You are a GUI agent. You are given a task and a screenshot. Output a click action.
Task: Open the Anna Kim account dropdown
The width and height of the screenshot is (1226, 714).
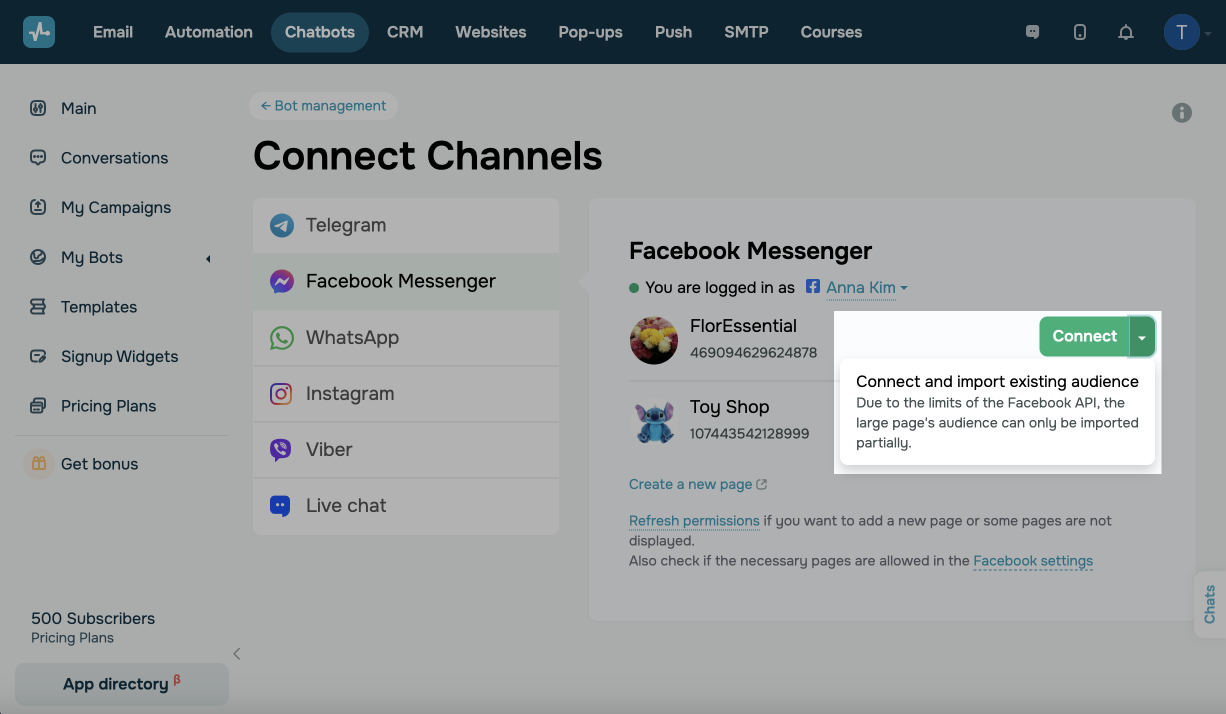867,288
